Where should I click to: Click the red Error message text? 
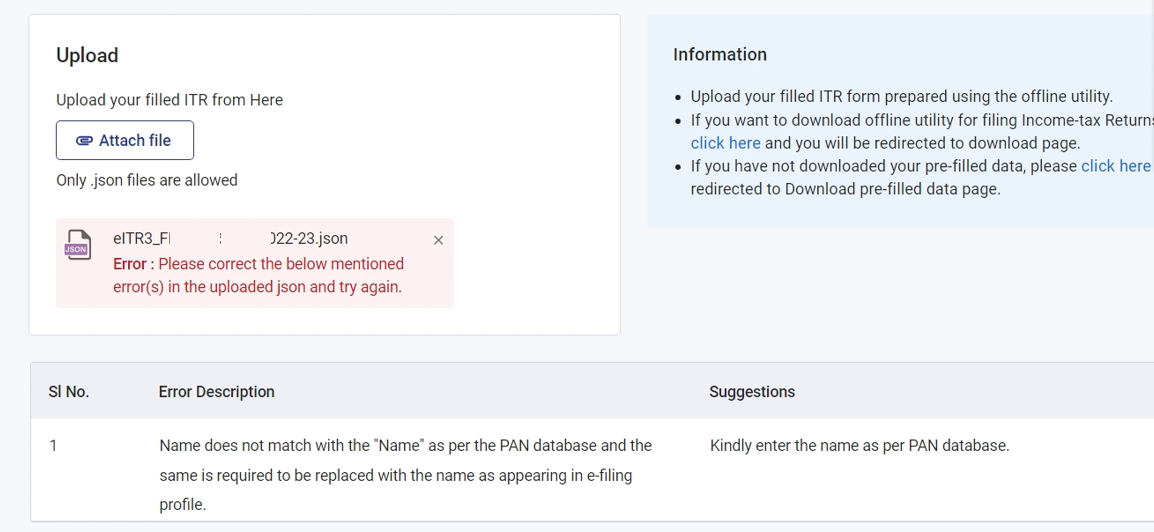258,275
